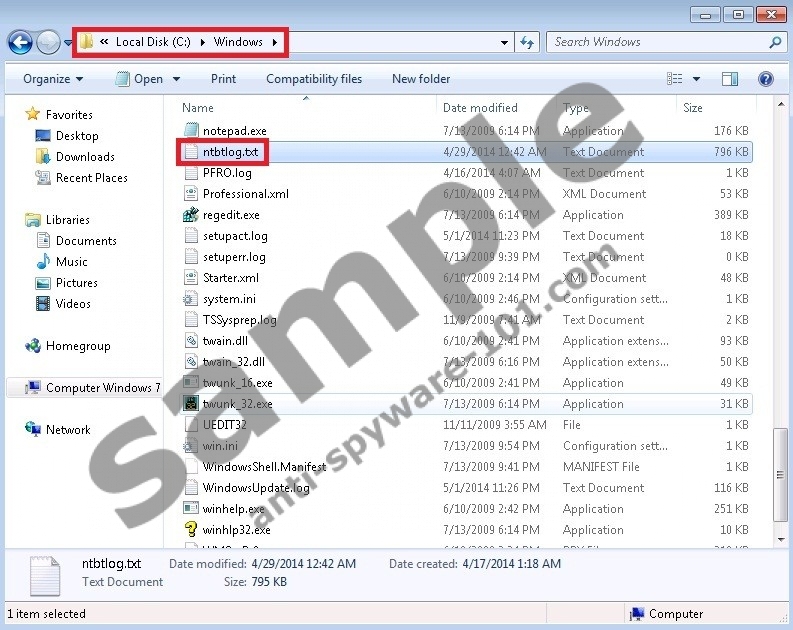
Task: Refresh the Windows folder view
Action: 527,42
